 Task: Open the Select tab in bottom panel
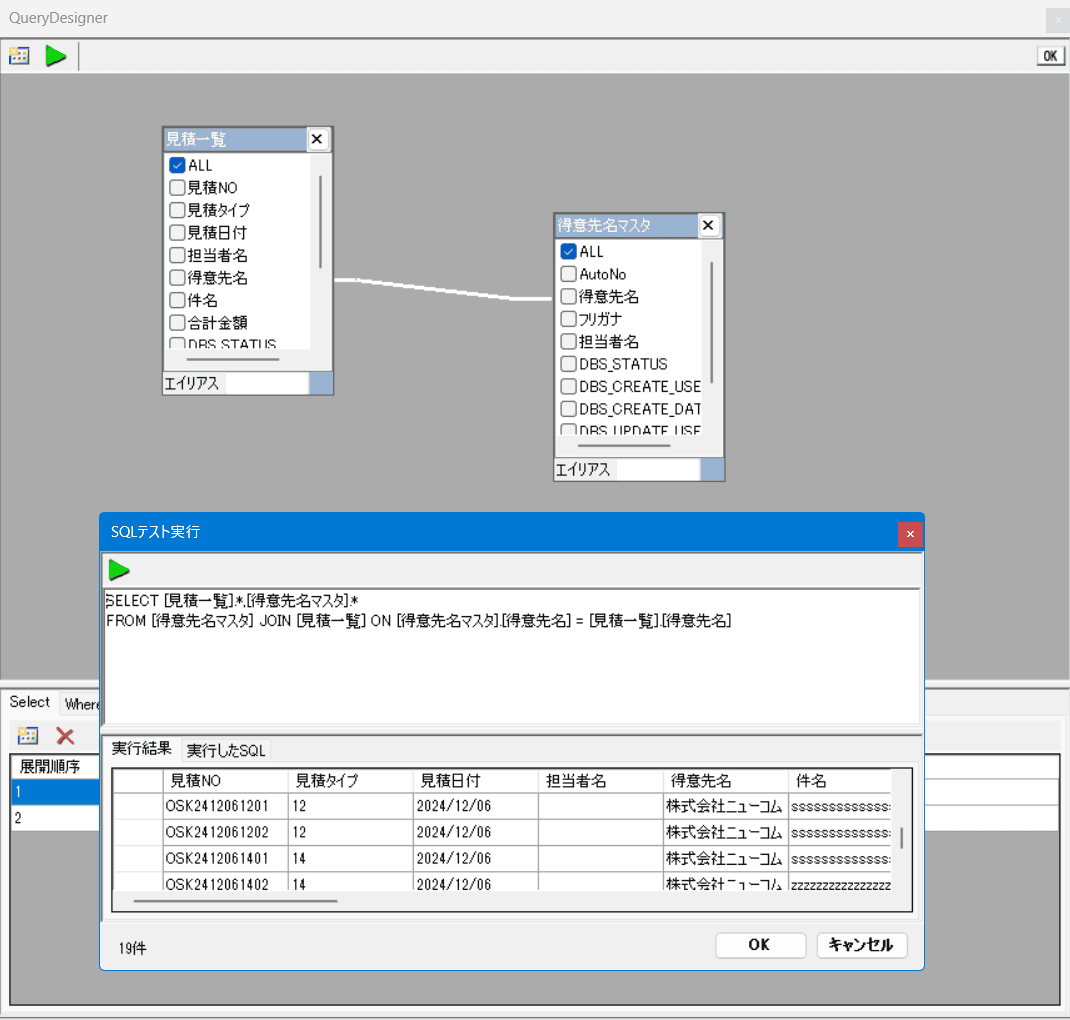tap(30, 702)
